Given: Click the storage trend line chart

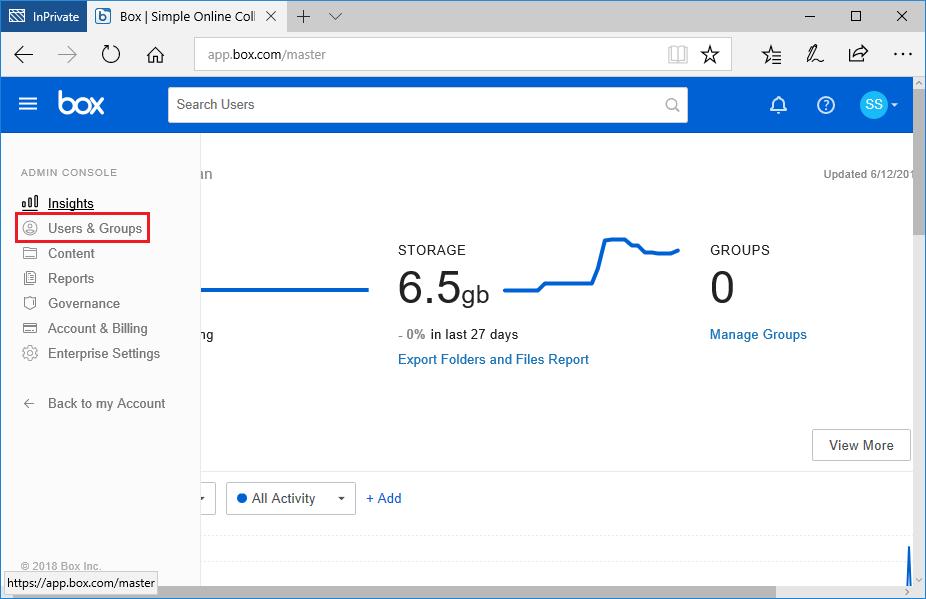Looking at the screenshot, I should (591, 264).
